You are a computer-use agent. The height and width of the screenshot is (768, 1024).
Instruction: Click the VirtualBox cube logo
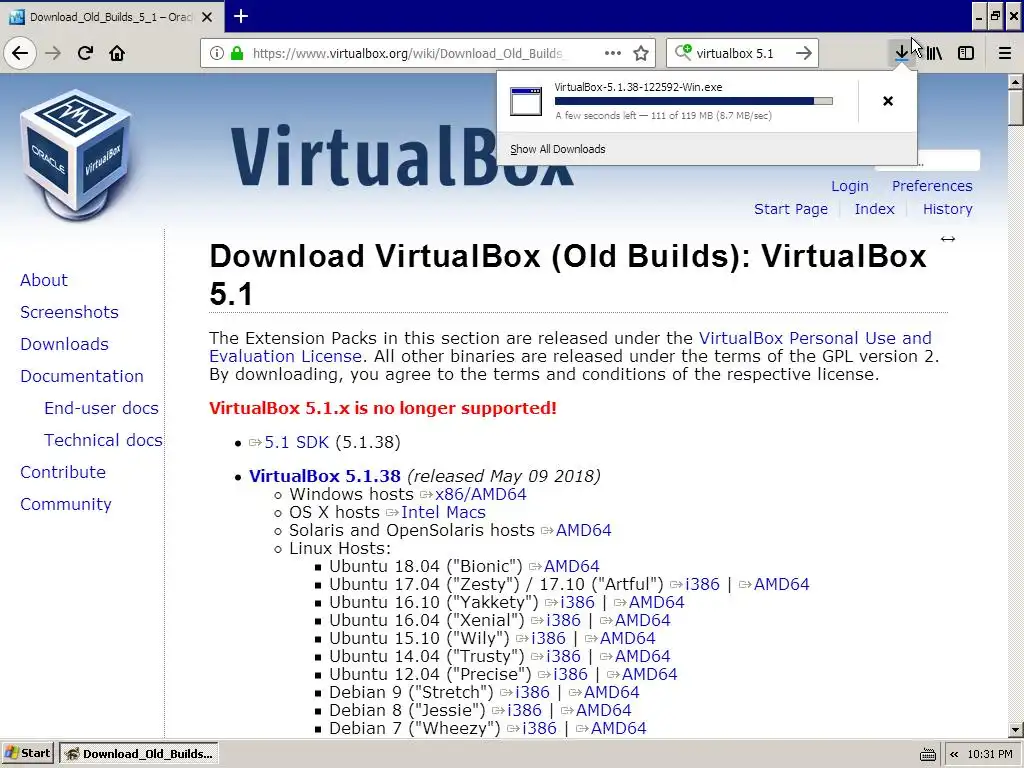point(74,155)
